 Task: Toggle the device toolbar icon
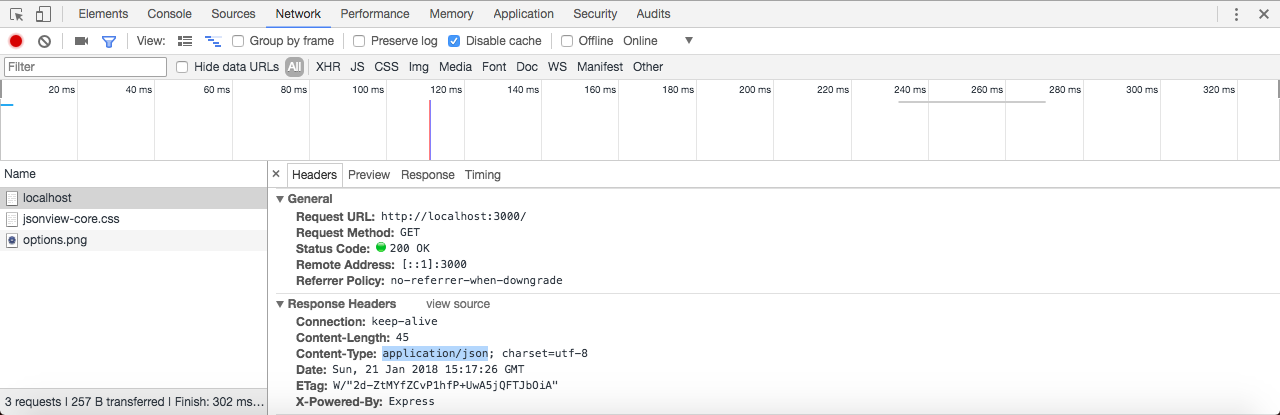pyautogui.click(x=43, y=14)
